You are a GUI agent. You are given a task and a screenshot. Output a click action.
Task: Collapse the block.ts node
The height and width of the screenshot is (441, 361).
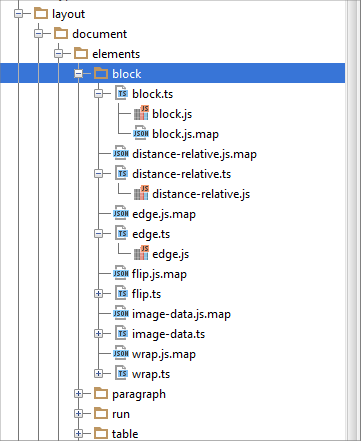[x=98, y=94]
